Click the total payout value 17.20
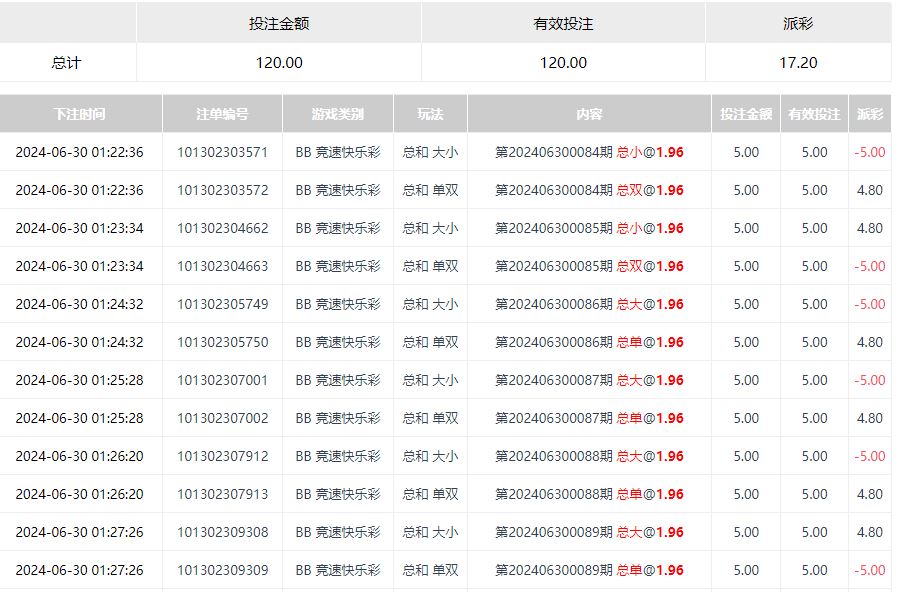This screenshot has width=902, height=592. coord(797,62)
